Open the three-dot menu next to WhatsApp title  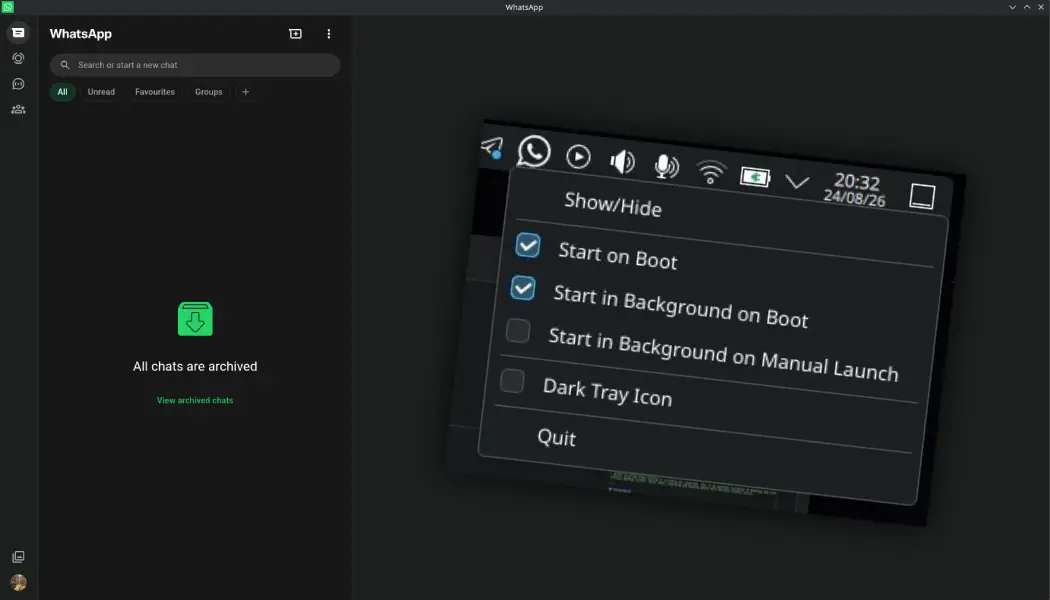pyautogui.click(x=328, y=33)
